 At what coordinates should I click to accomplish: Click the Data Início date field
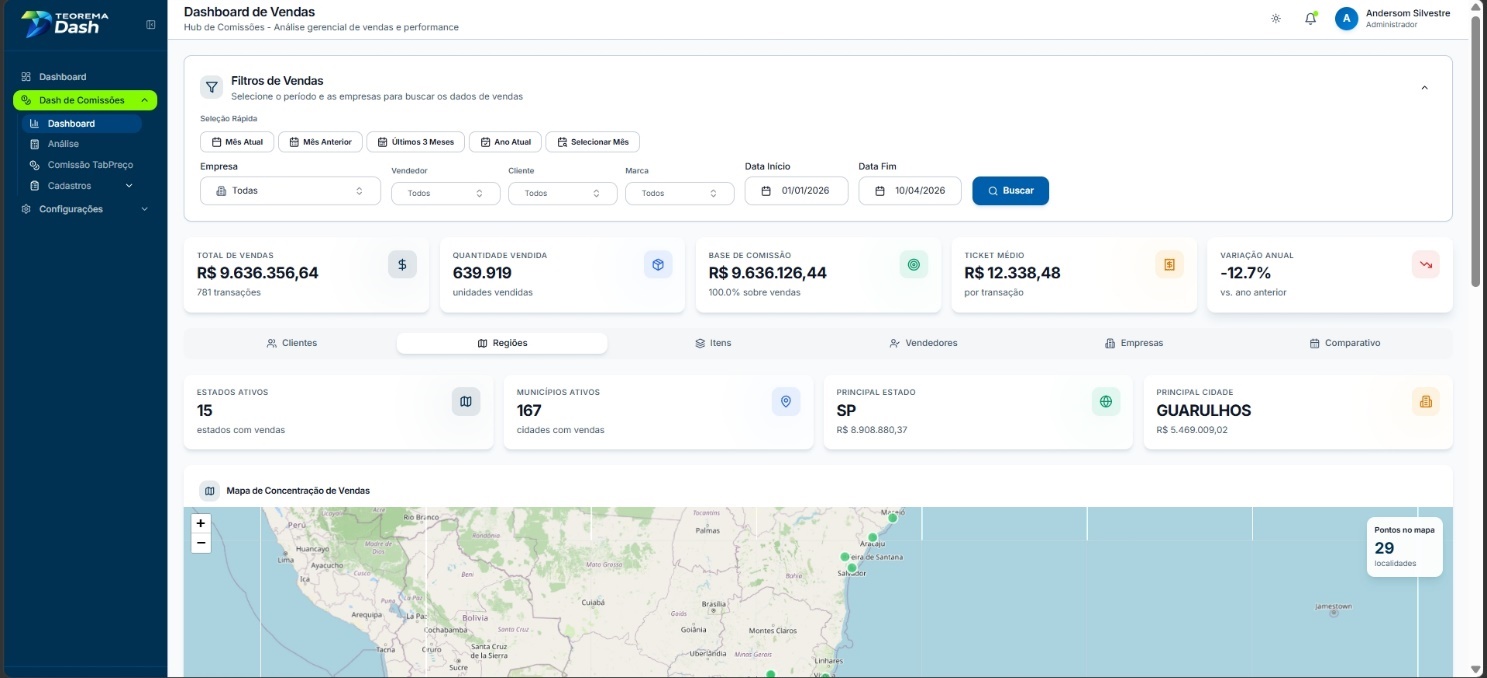pos(796,191)
